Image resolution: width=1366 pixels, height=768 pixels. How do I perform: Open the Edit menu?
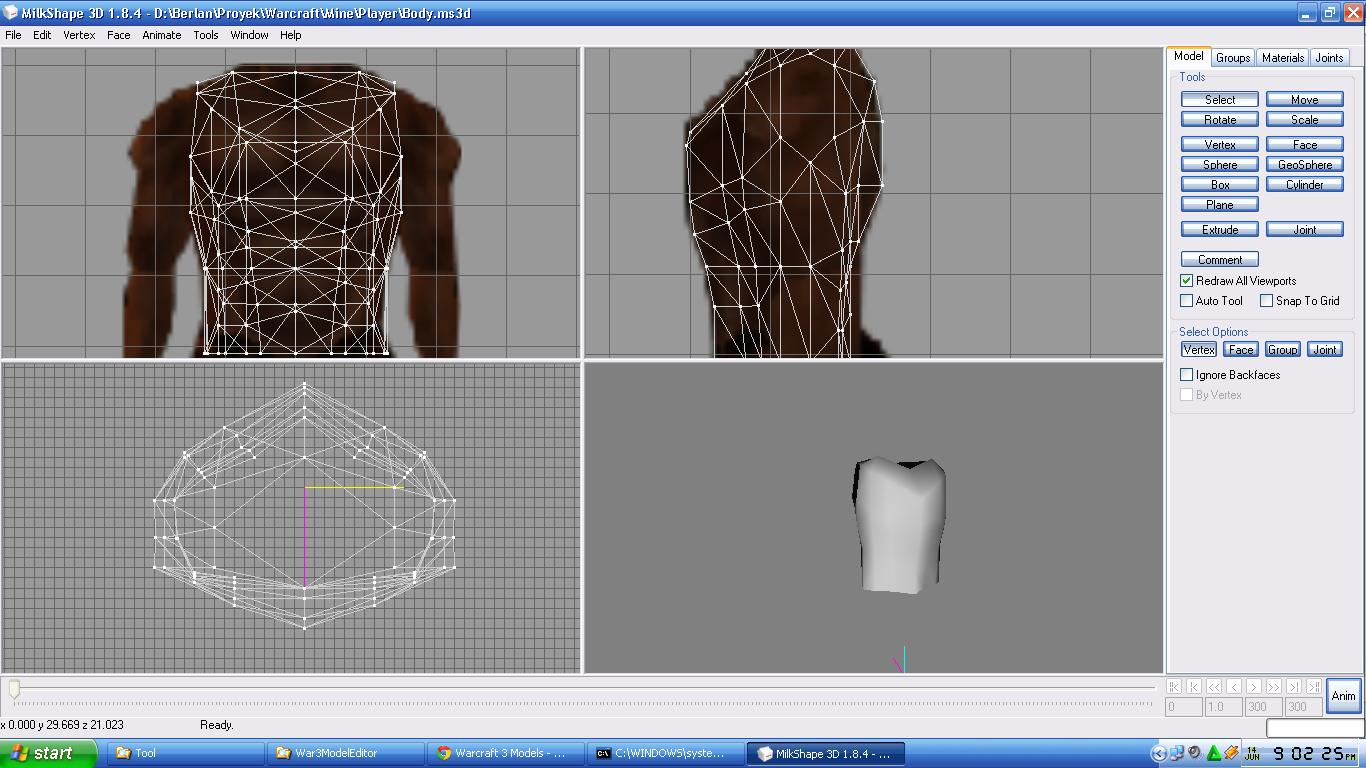[42, 35]
